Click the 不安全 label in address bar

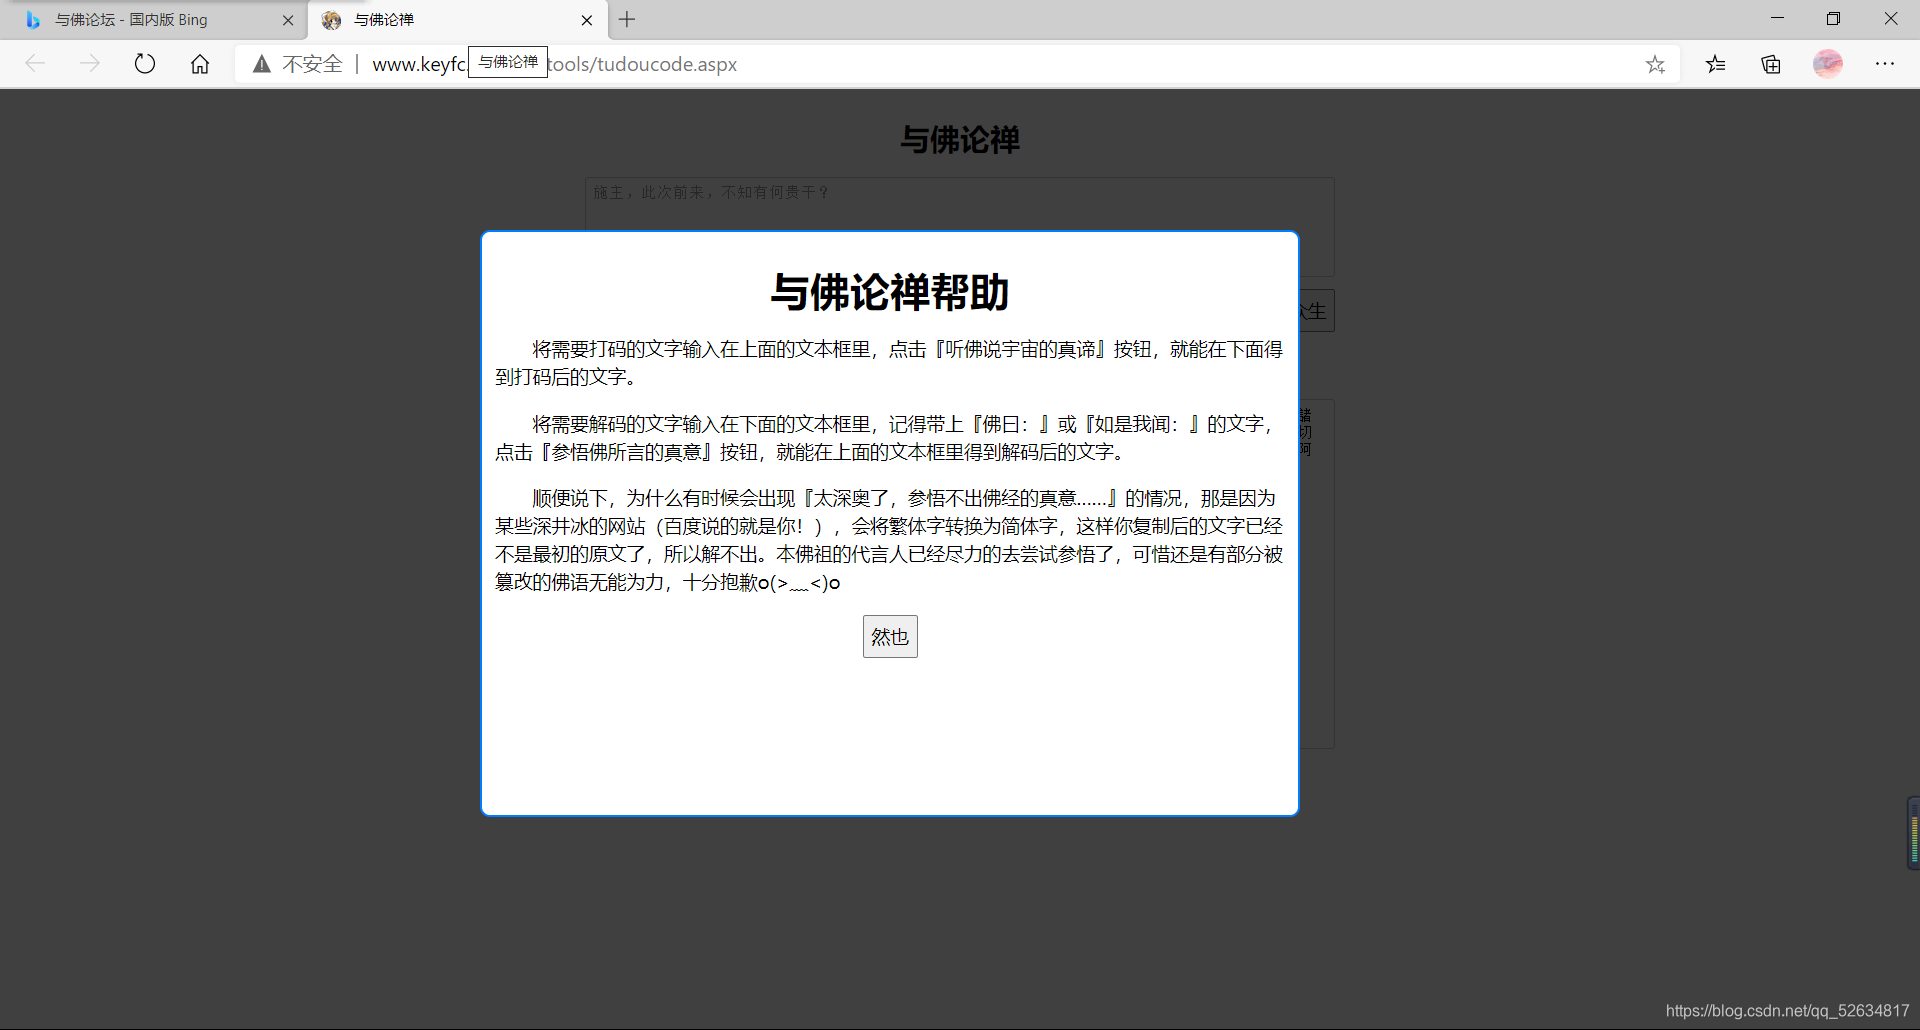(x=312, y=64)
